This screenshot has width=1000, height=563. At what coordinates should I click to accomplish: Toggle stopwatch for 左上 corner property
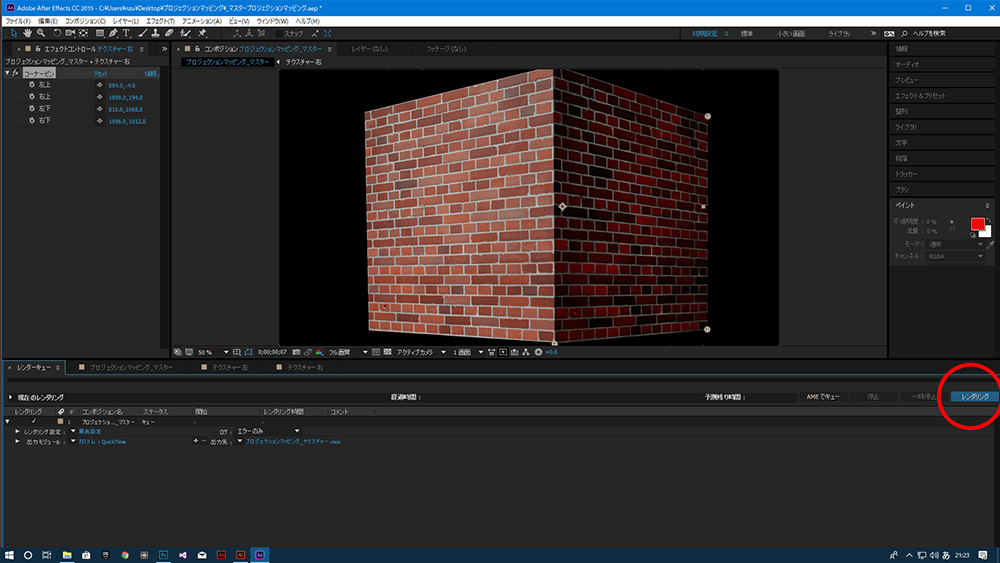[31, 85]
